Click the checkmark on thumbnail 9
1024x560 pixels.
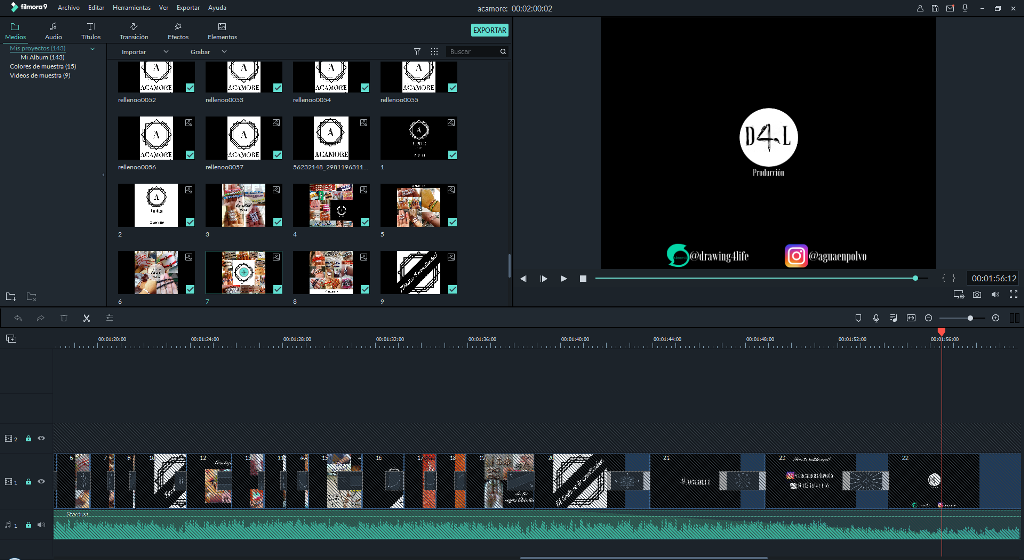click(x=453, y=289)
